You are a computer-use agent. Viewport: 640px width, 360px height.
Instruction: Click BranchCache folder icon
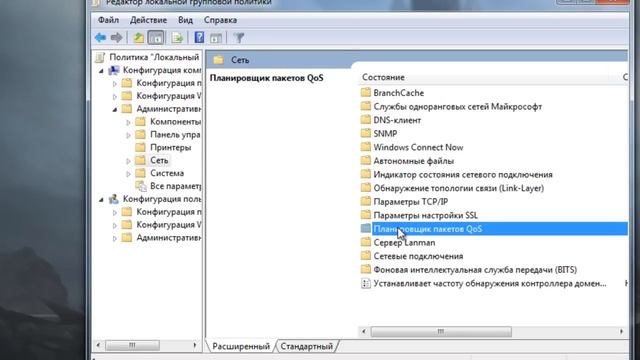click(x=366, y=93)
